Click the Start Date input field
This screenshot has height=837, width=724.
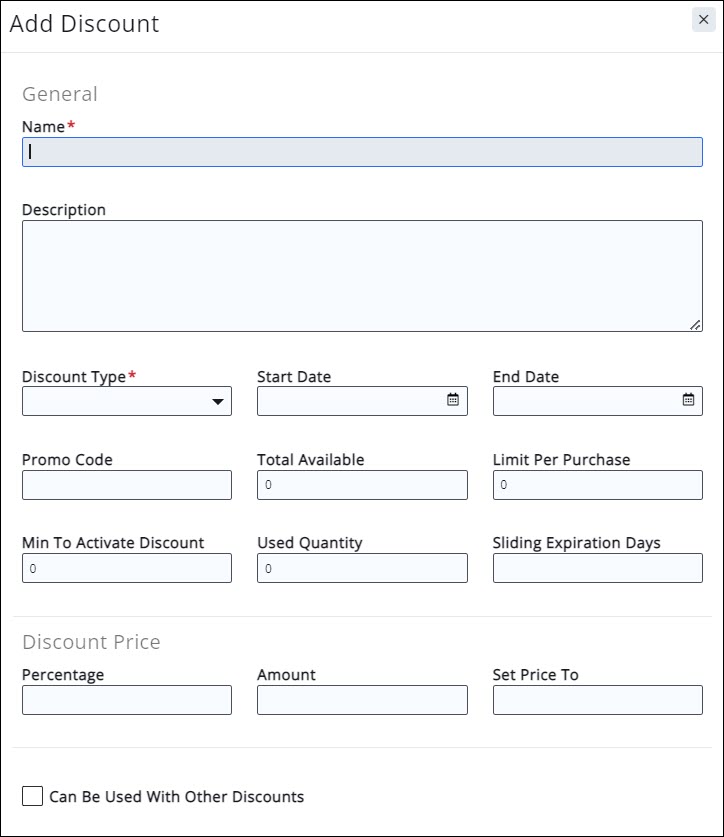tap(350, 401)
